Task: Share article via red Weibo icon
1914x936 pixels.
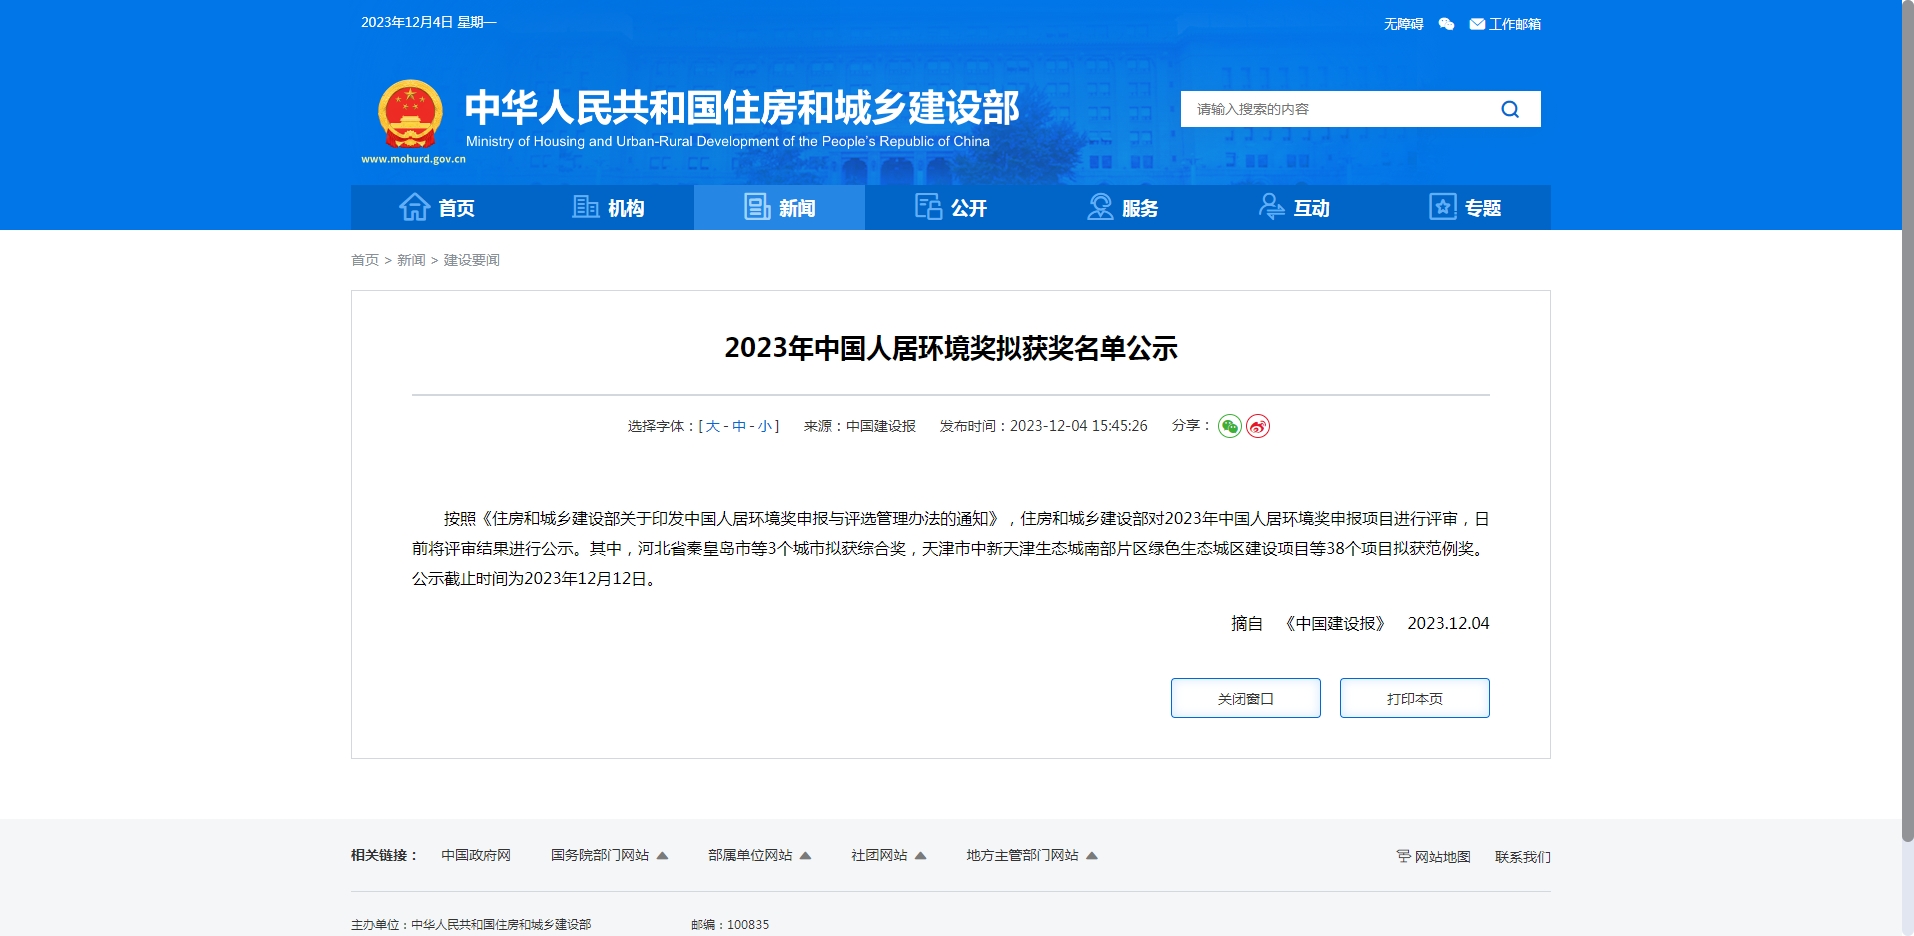Action: (x=1258, y=426)
